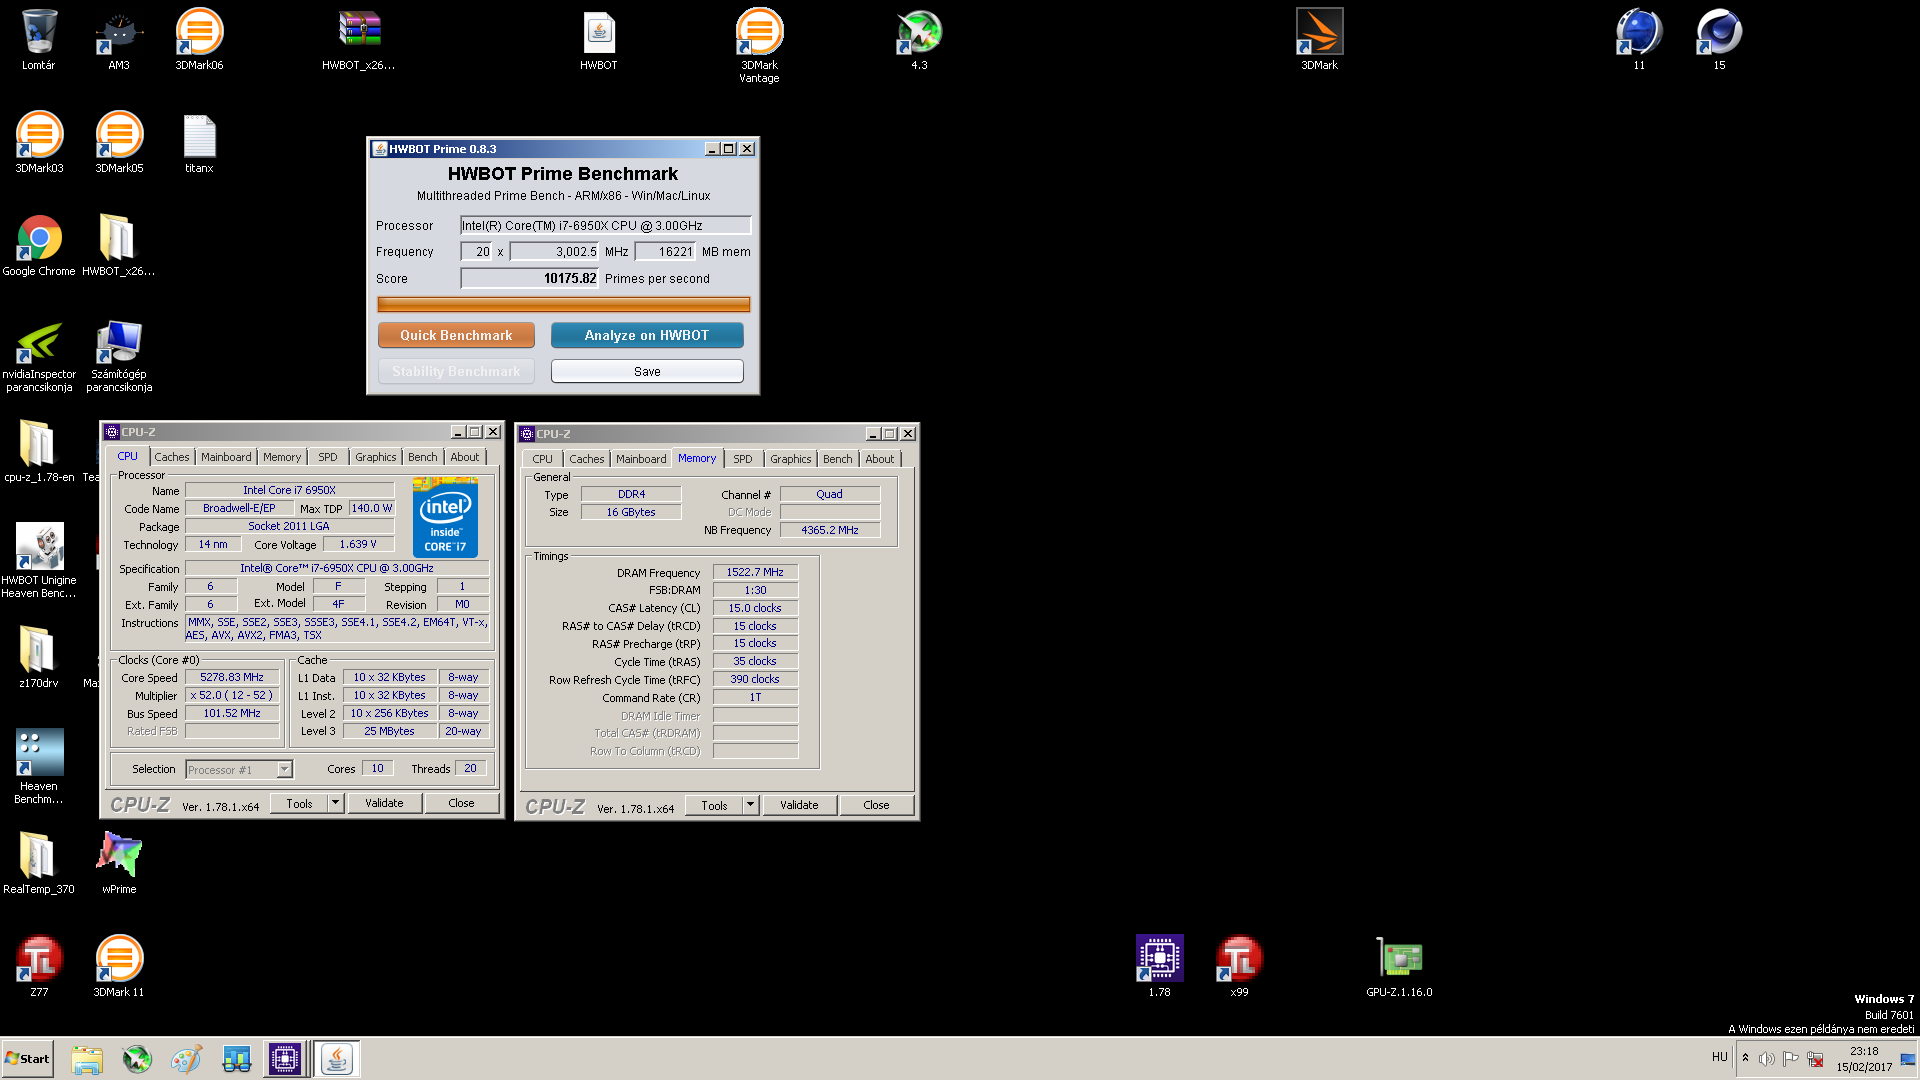Click Close button in right CPU-Z

click(x=876, y=805)
